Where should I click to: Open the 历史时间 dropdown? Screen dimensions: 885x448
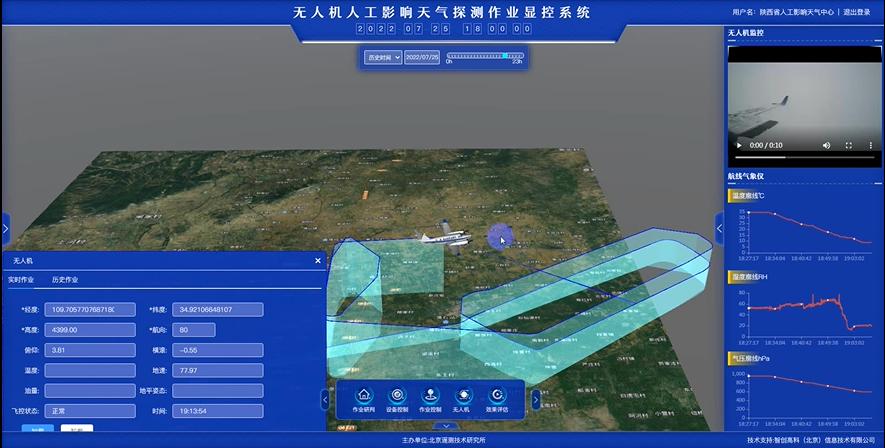tap(384, 58)
